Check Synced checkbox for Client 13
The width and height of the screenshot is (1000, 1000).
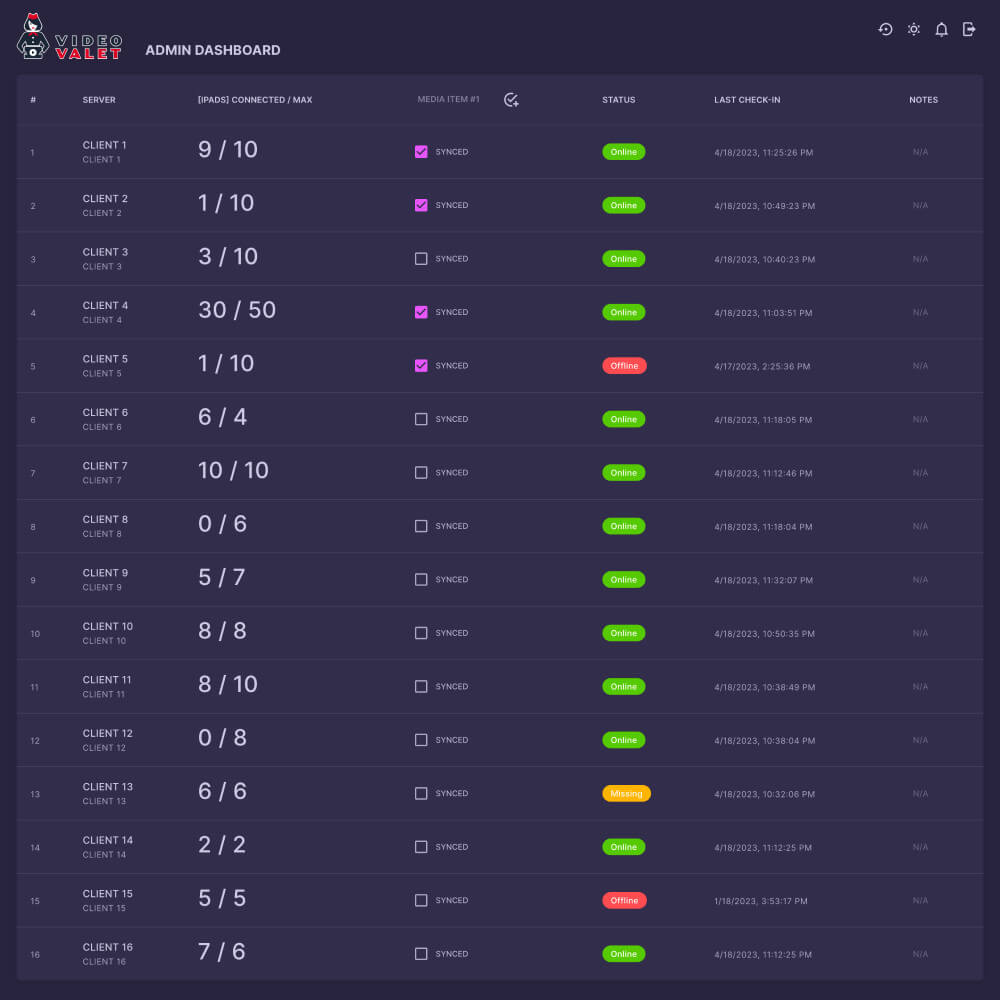click(x=421, y=794)
